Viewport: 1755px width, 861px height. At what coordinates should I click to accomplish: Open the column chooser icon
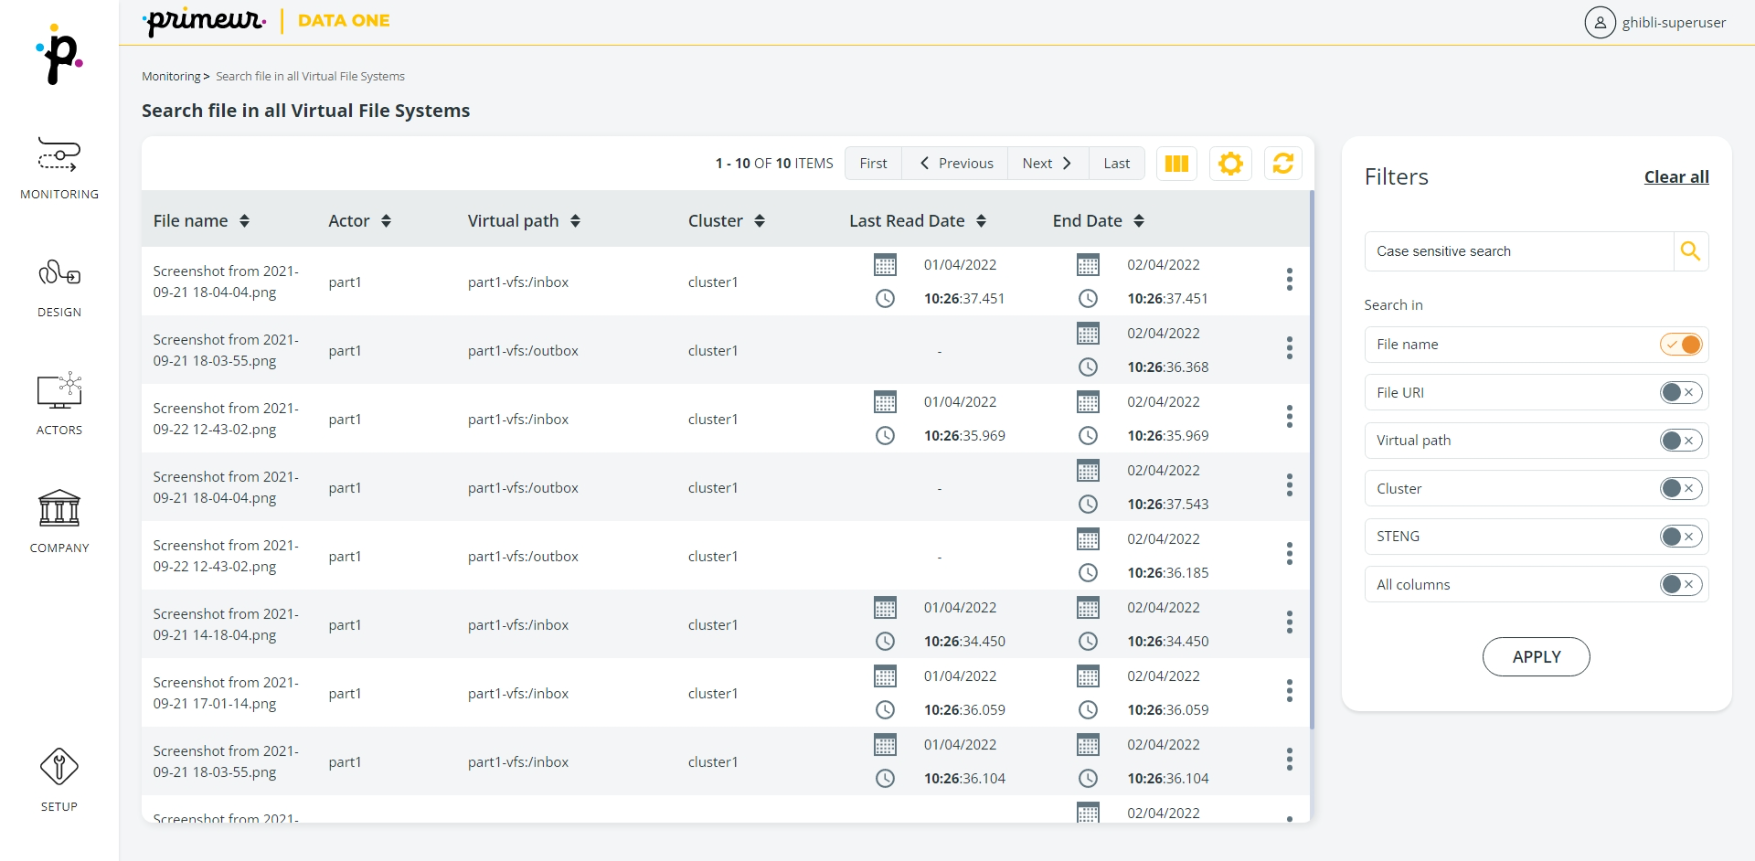tap(1177, 163)
